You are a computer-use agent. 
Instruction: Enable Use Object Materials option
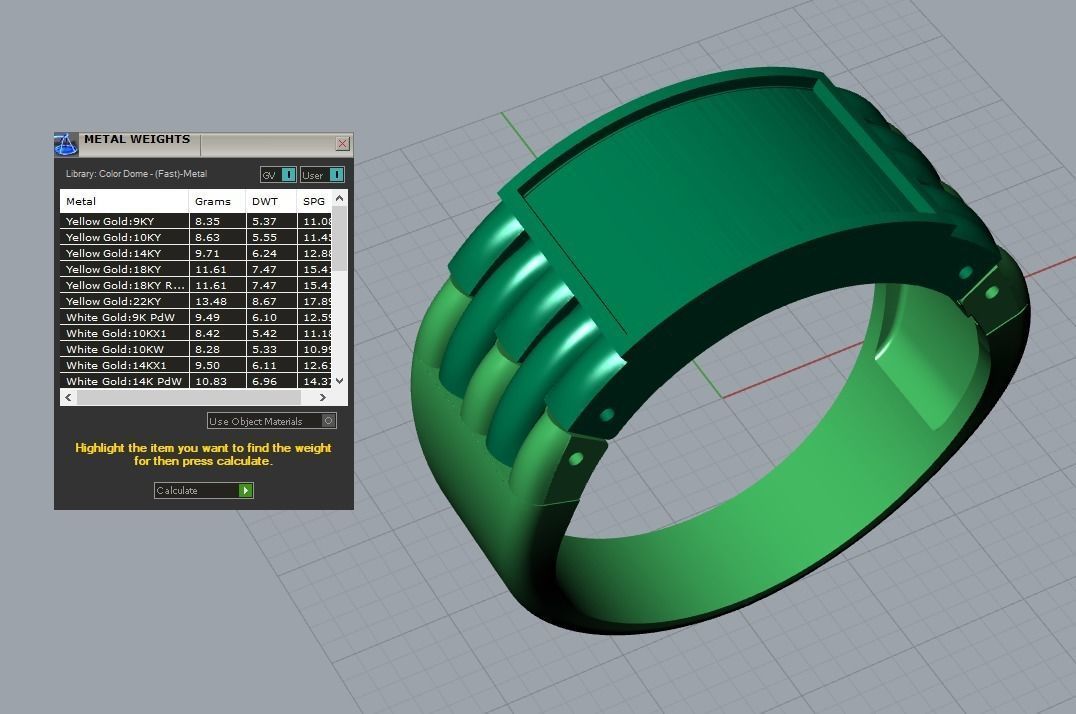click(272, 421)
